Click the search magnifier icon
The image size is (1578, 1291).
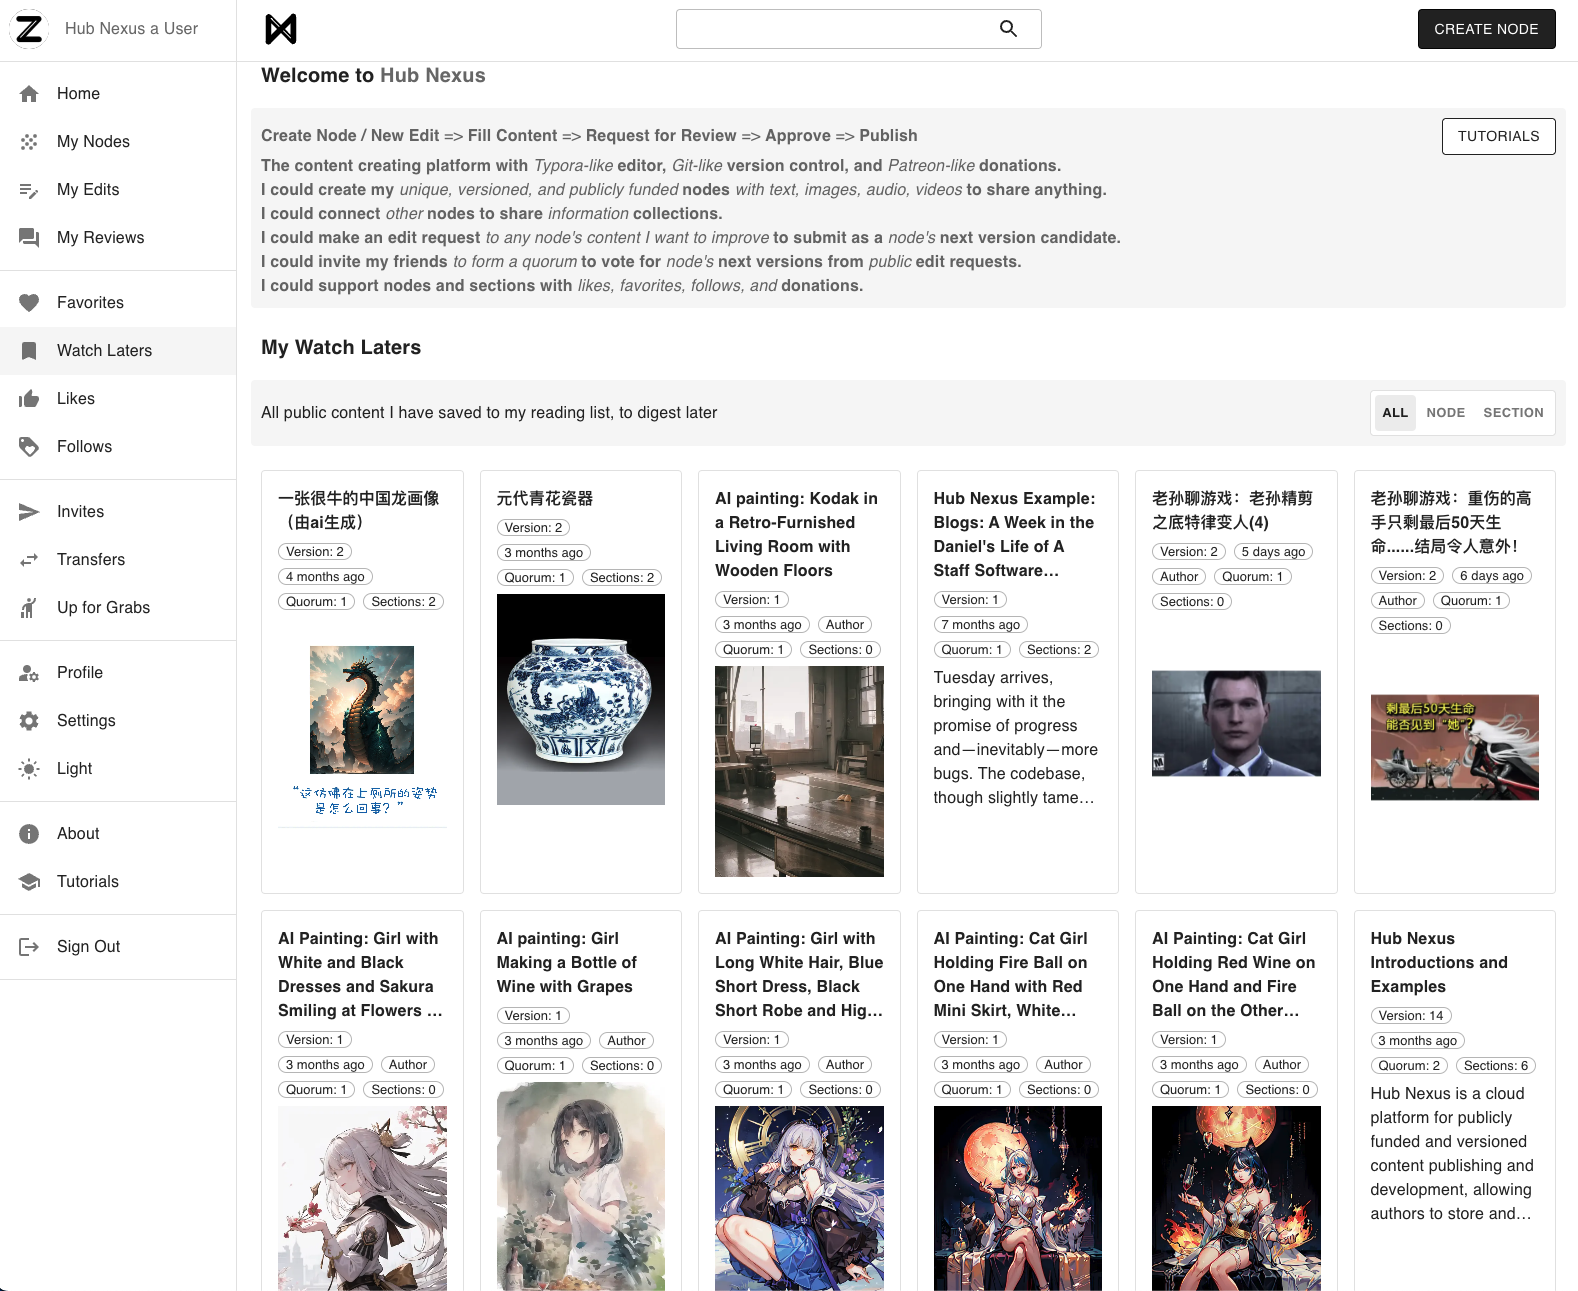[1008, 29]
